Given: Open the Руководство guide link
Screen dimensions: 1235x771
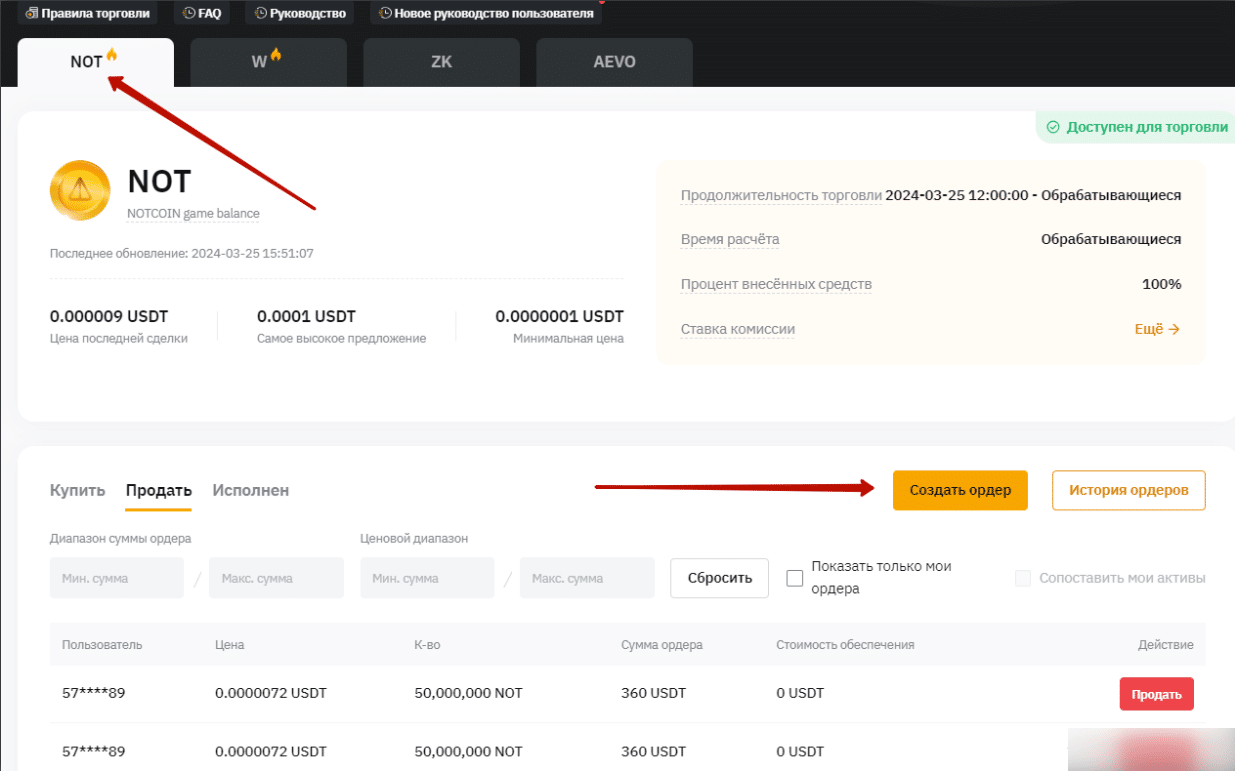Looking at the screenshot, I should (299, 13).
